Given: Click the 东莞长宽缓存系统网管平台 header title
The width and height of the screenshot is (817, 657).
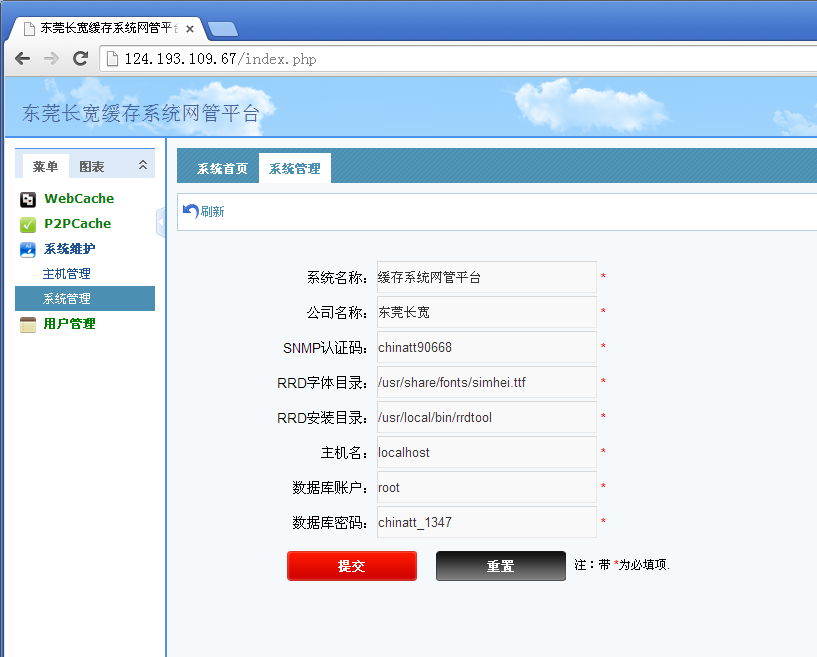Looking at the screenshot, I should pos(141,113).
